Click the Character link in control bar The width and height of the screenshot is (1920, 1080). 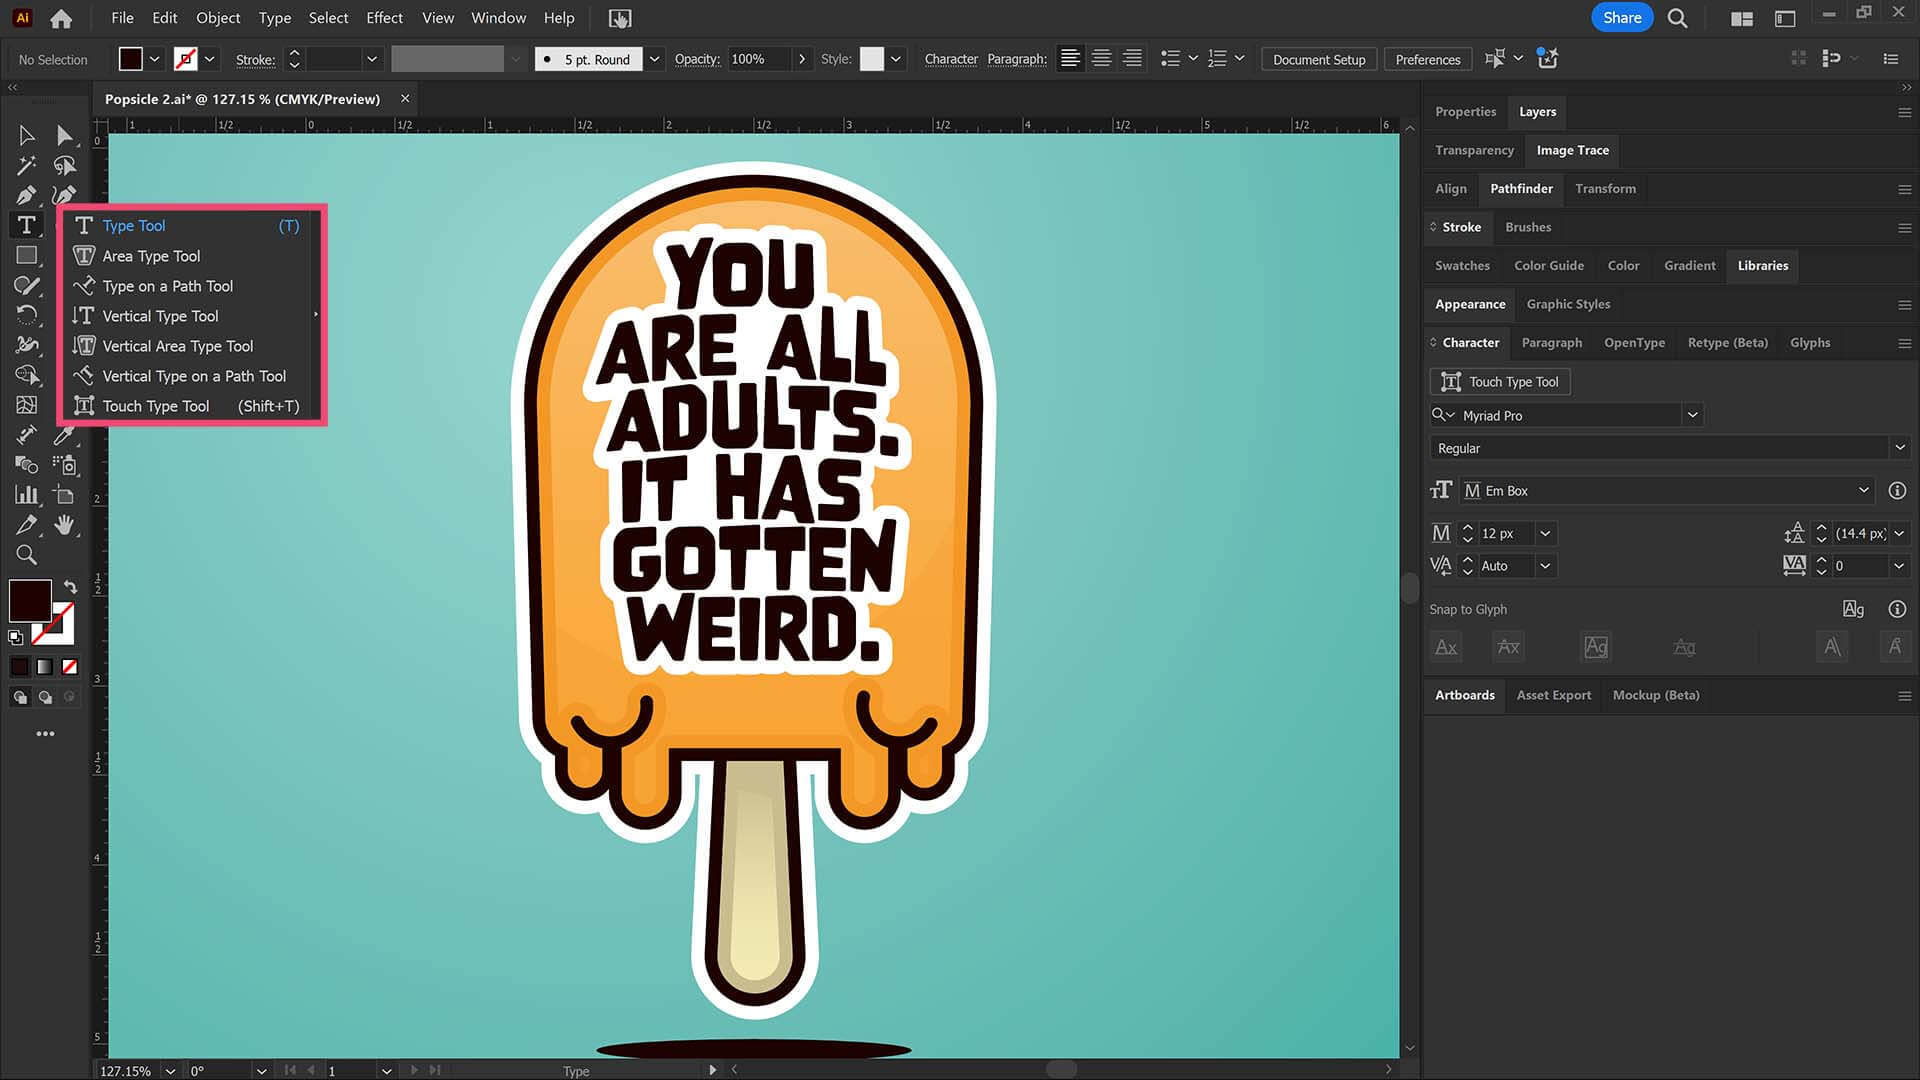click(951, 59)
